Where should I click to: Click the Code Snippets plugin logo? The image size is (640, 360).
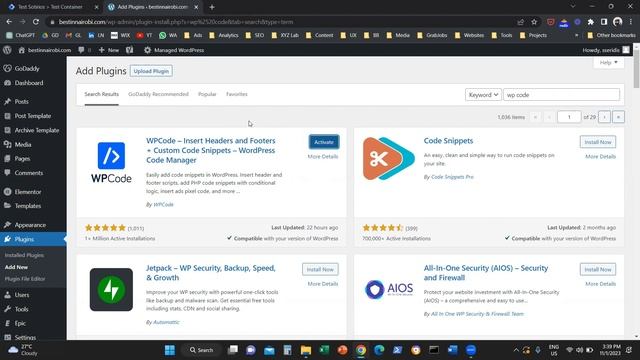pyautogui.click(x=389, y=159)
